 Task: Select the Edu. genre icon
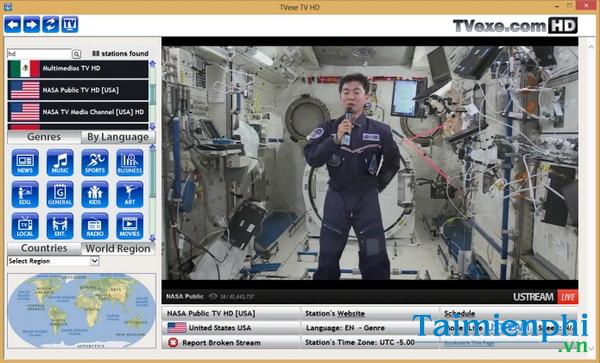click(25, 194)
